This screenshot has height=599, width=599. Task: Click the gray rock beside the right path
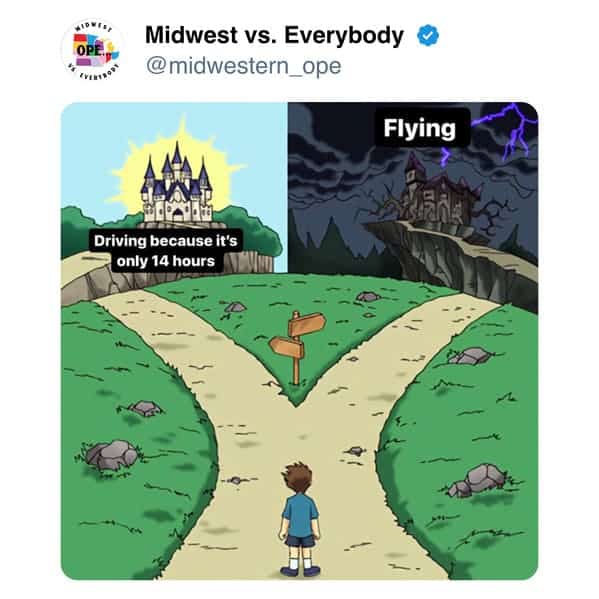pyautogui.click(x=469, y=356)
